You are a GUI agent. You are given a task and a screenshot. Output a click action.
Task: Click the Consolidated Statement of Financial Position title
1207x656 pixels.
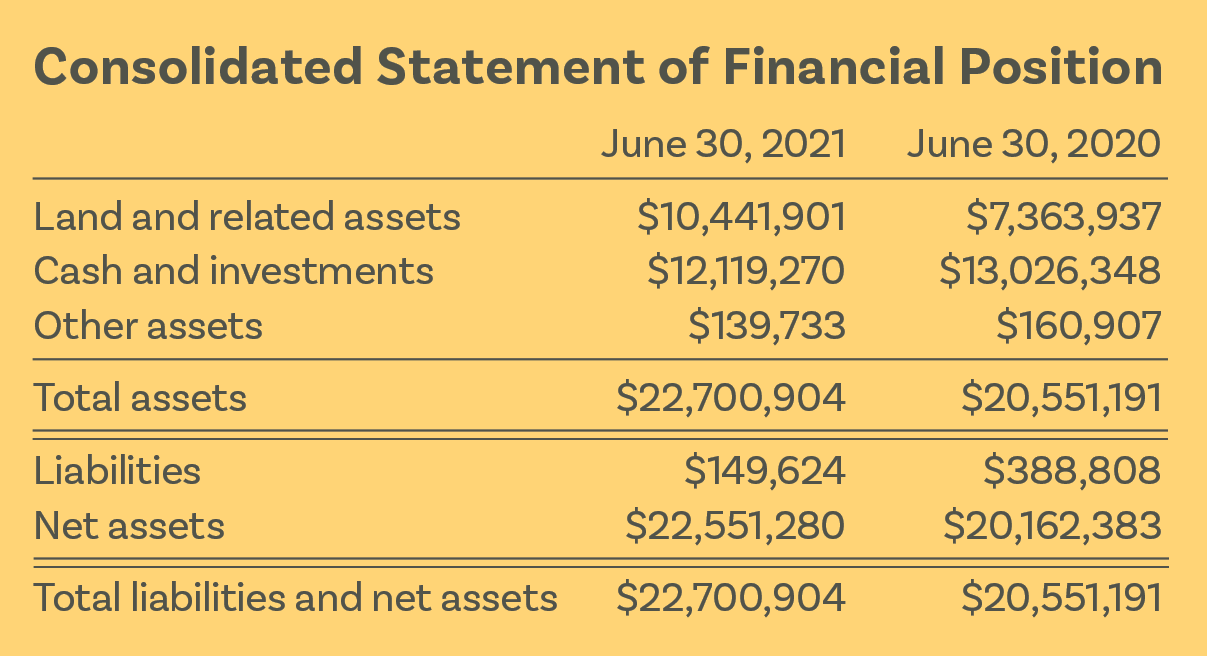[598, 67]
